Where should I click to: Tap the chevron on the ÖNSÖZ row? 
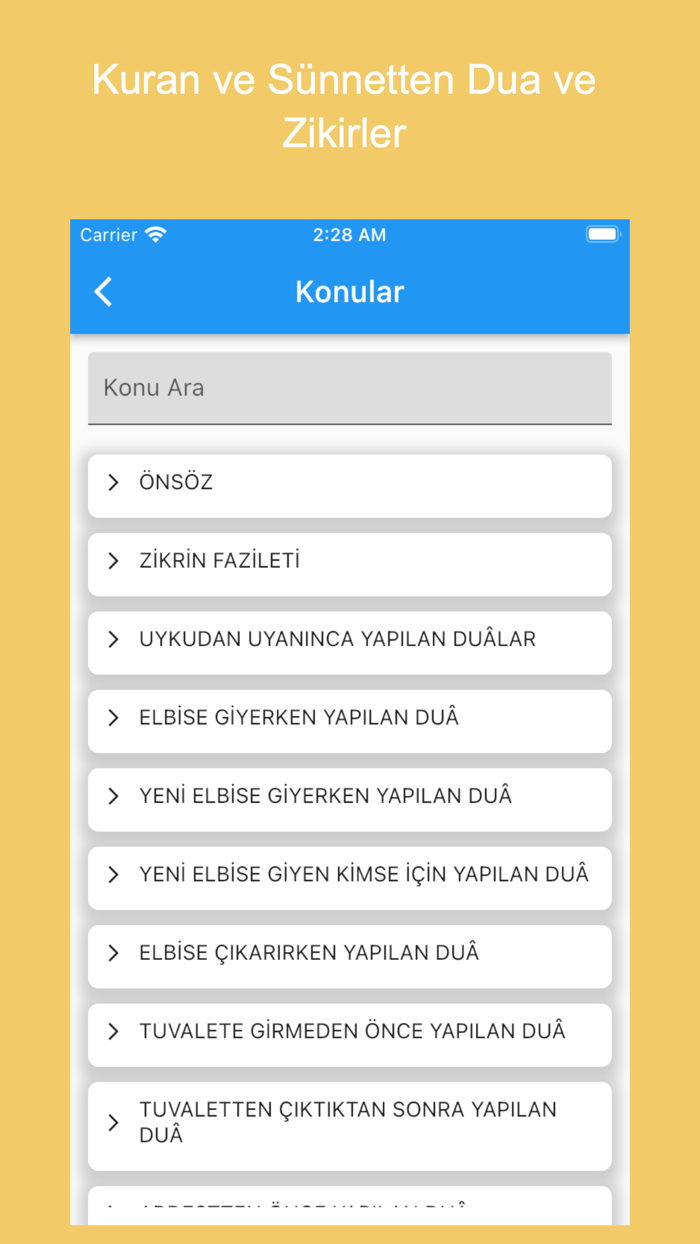point(112,482)
